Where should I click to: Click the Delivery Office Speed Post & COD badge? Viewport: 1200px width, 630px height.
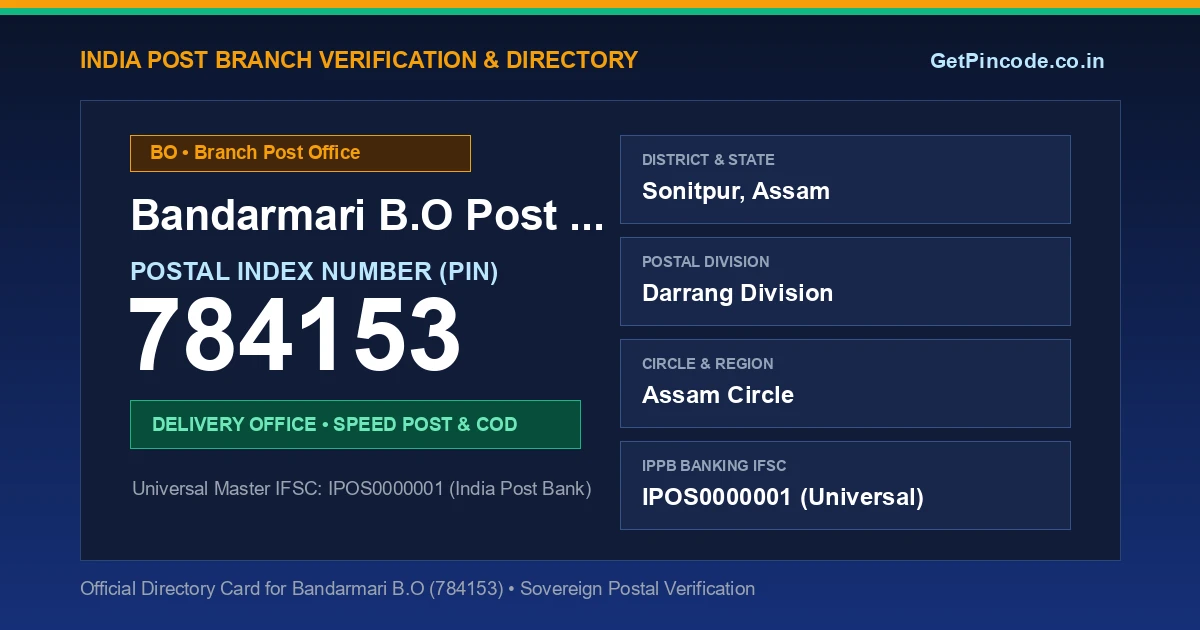coord(355,424)
